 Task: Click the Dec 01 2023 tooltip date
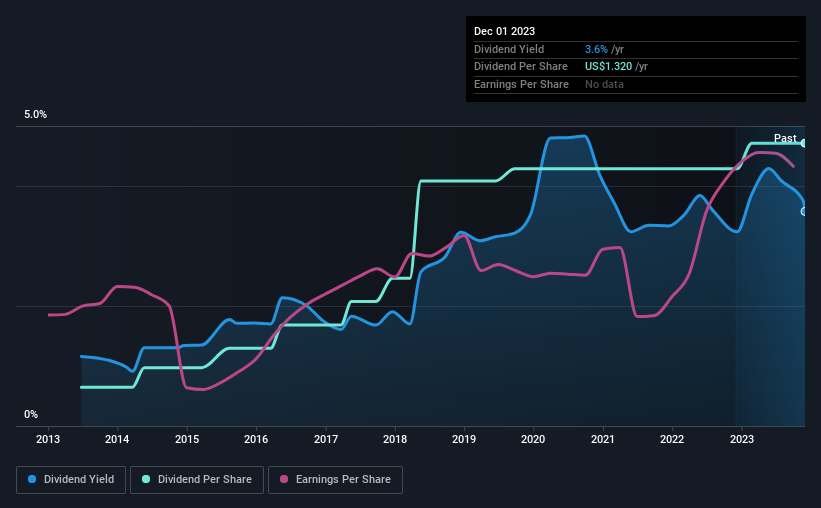[504, 31]
